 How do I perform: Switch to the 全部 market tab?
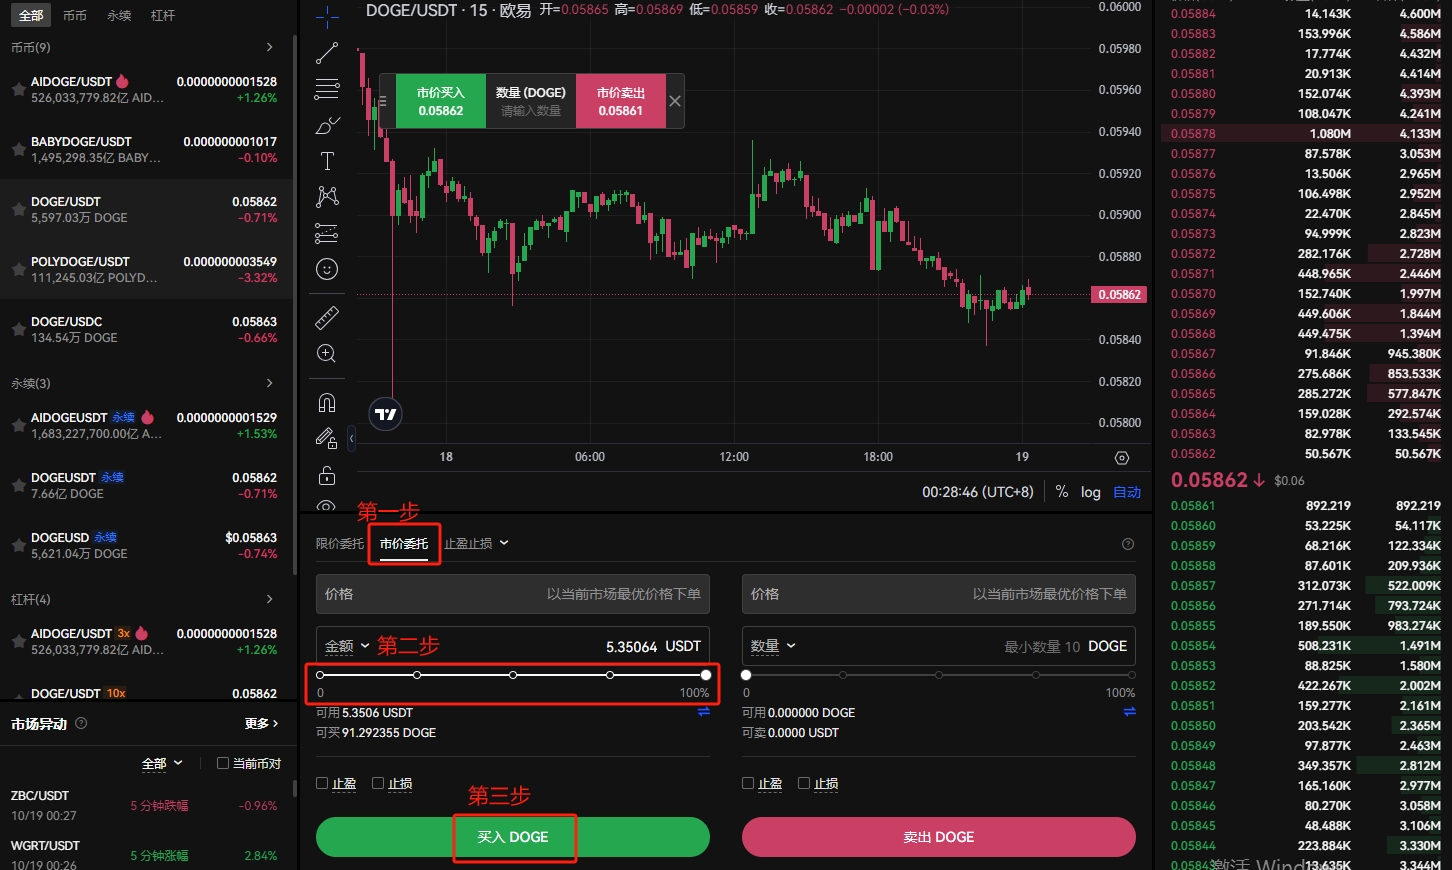[x=31, y=15]
